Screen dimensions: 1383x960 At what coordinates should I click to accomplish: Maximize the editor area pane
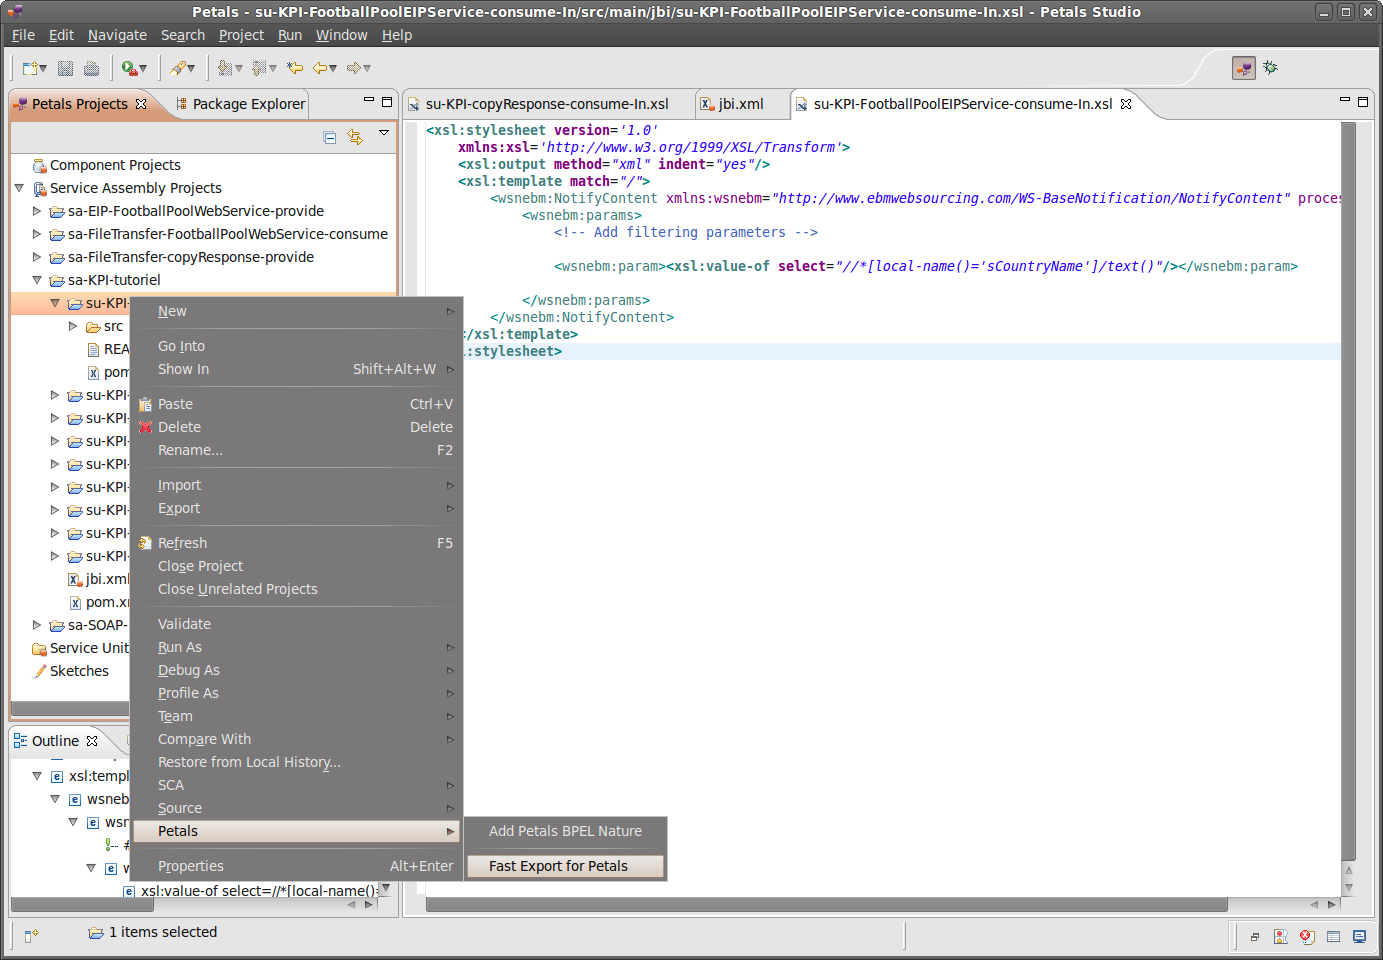tap(1362, 101)
